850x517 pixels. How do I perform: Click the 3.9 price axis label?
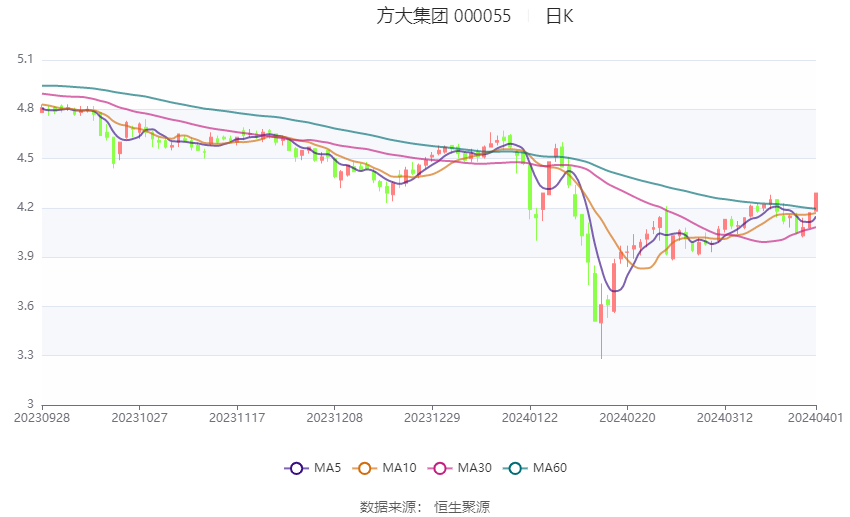(25, 256)
